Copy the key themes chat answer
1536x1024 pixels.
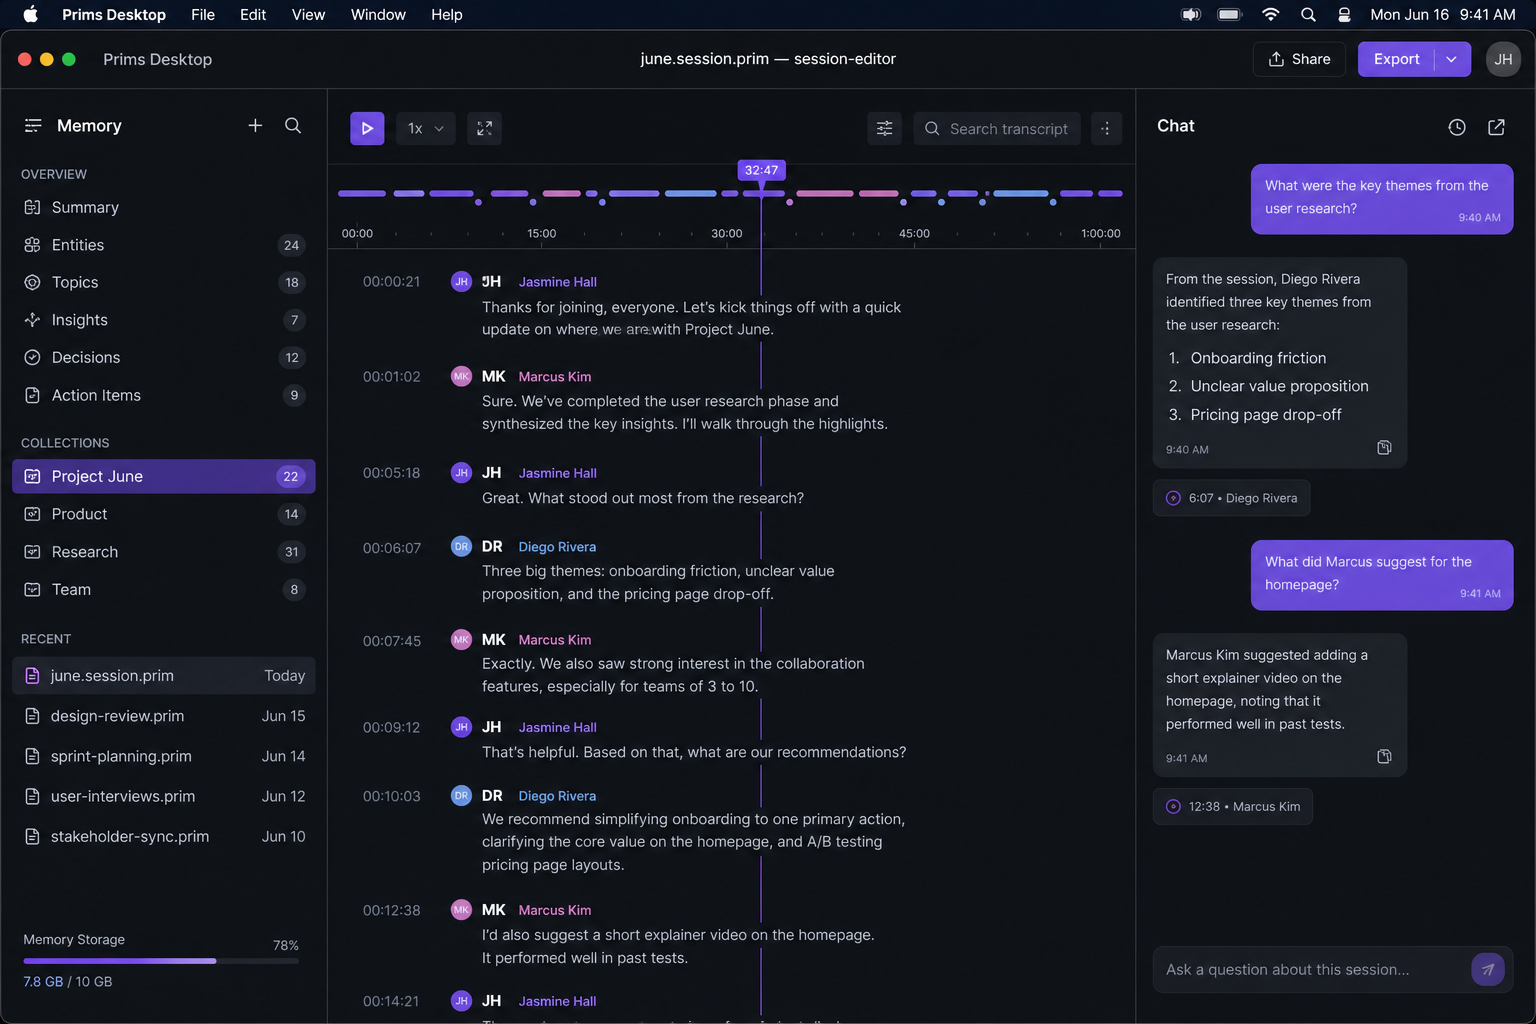click(x=1384, y=448)
